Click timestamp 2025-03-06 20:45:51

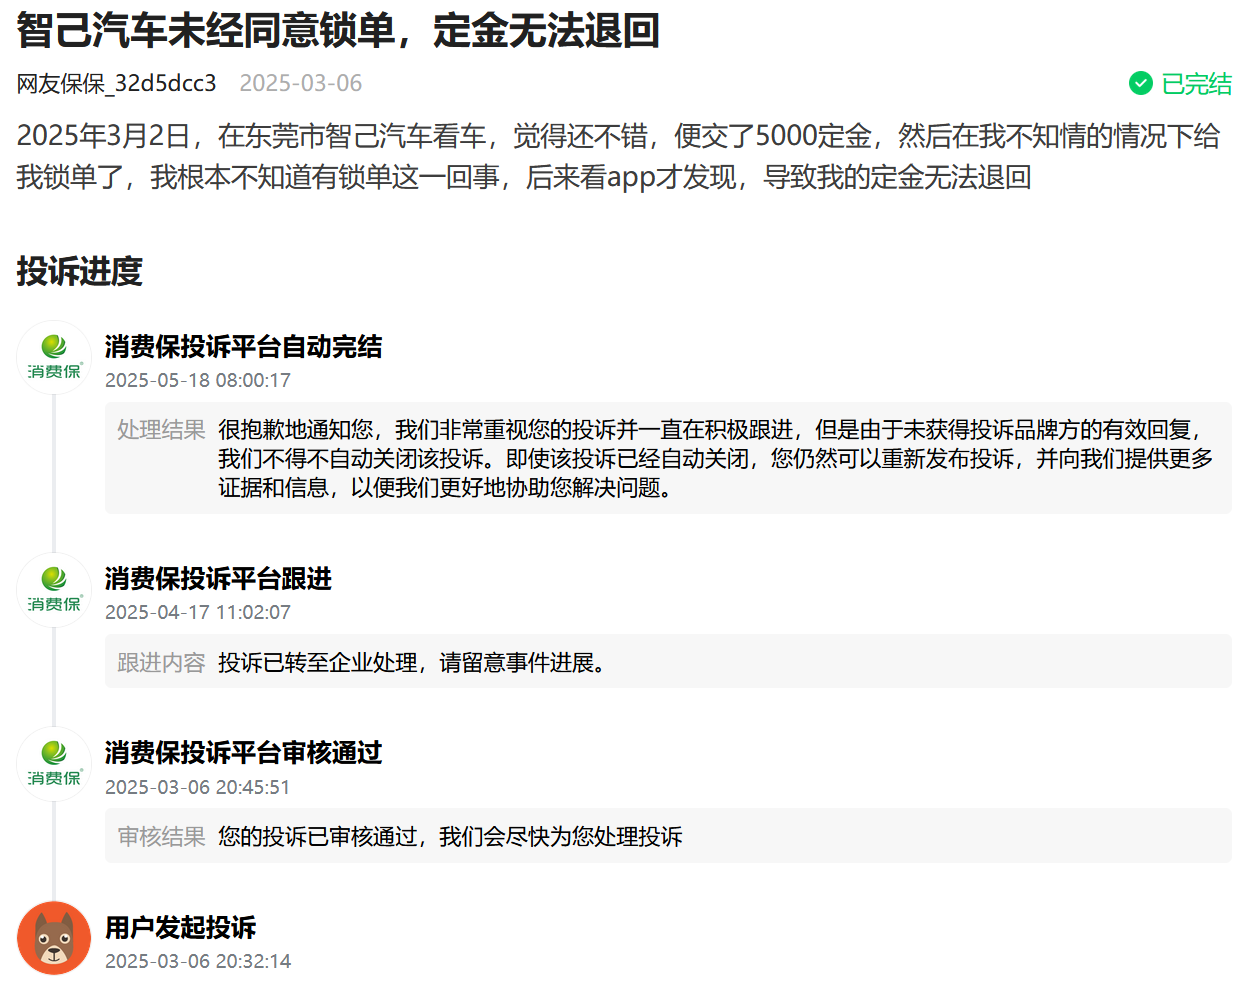[198, 787]
